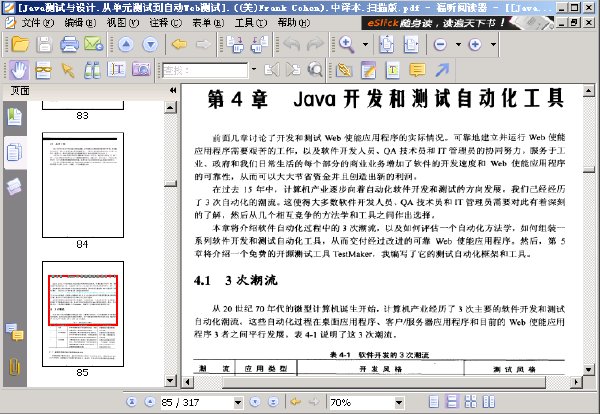Click the eSlick advertisement banner

point(457,23)
